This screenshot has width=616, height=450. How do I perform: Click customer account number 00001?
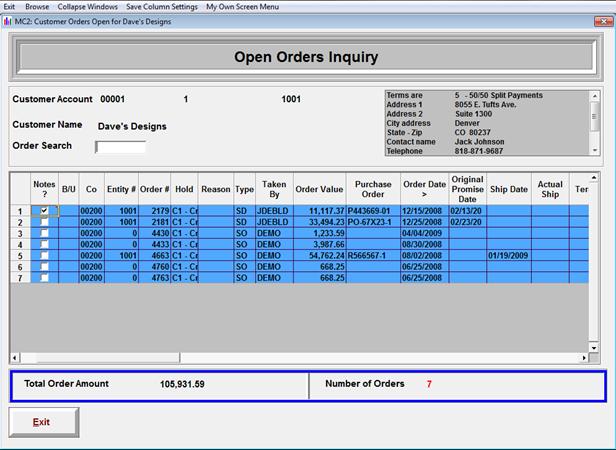pyautogui.click(x=112, y=99)
